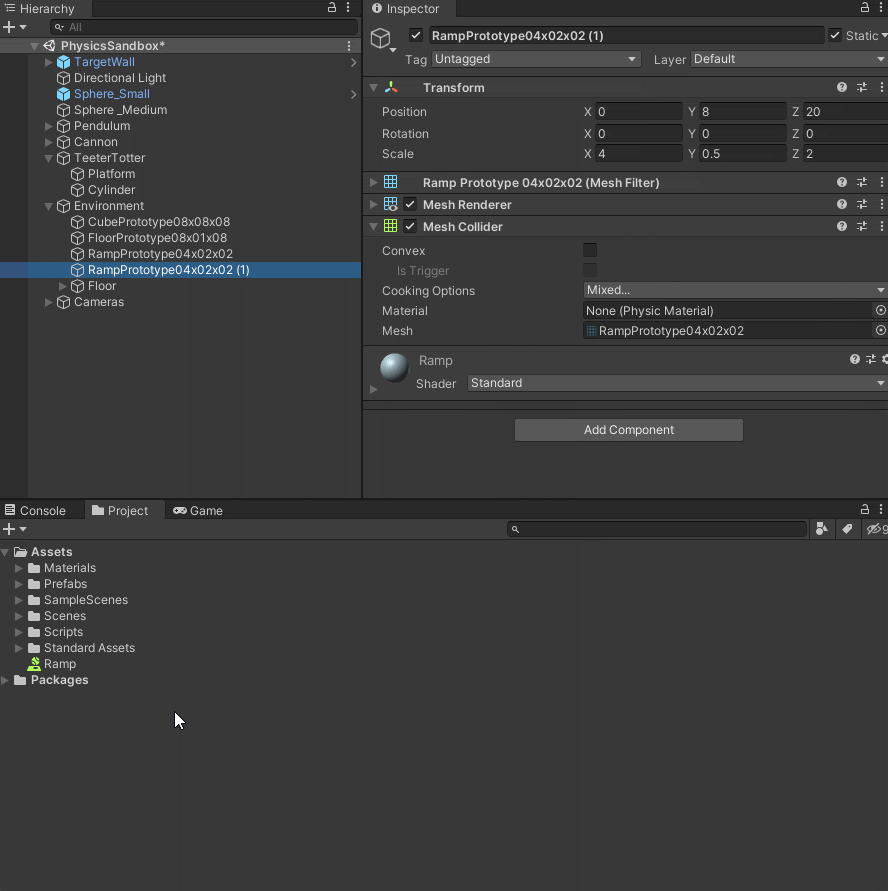Lock the Inspector panel
Screen dimensions: 888x891
(x=865, y=8)
